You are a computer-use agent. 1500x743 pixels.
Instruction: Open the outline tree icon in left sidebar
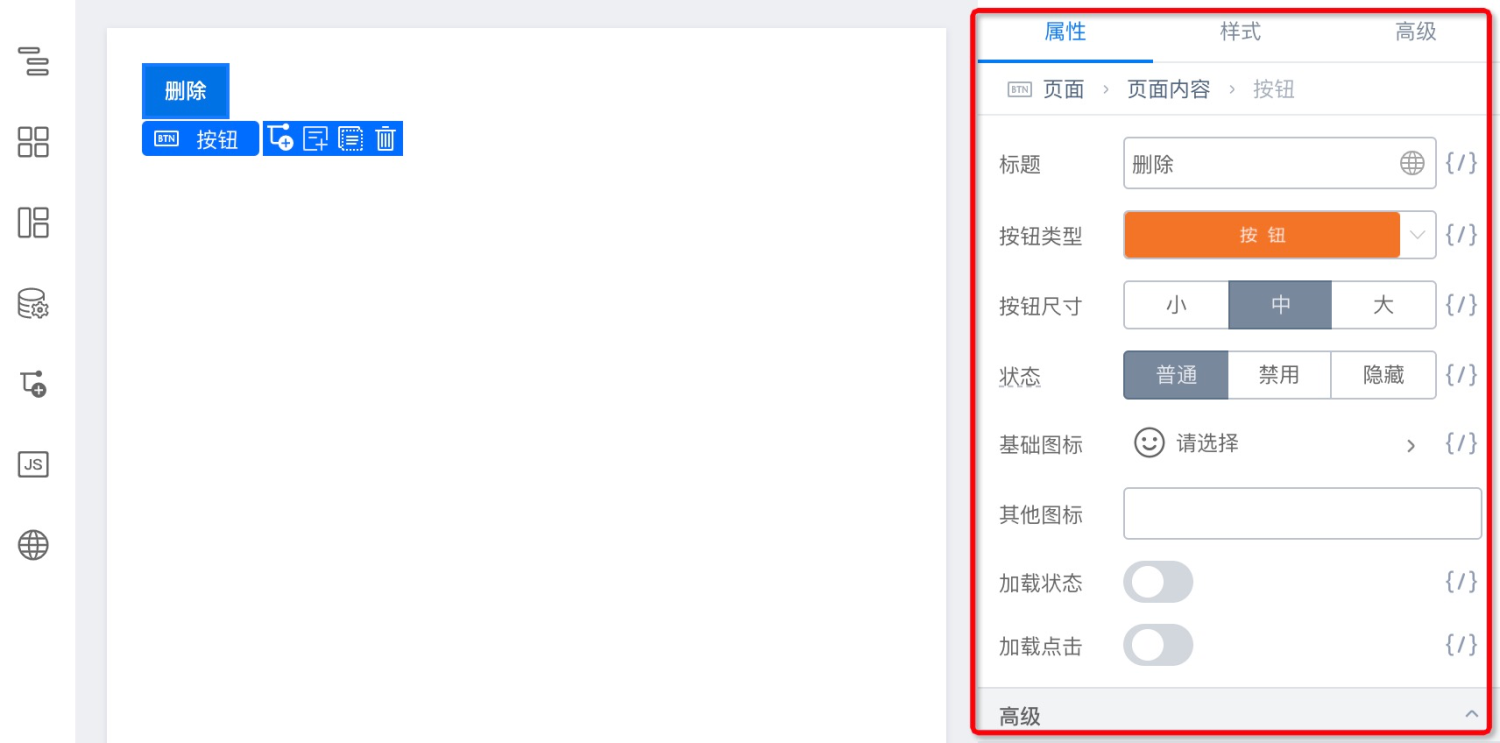coord(33,61)
